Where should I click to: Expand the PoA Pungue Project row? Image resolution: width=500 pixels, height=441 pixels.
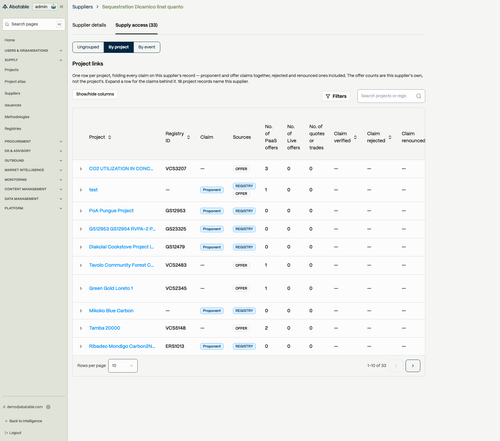click(x=81, y=211)
